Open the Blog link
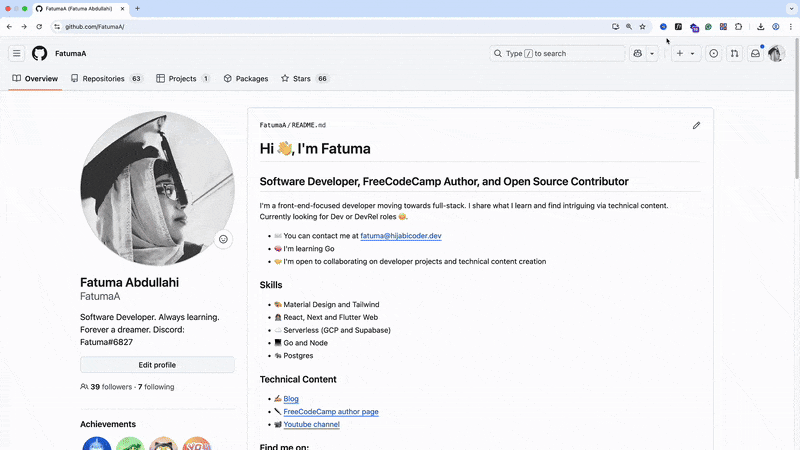800x450 pixels. click(x=291, y=399)
